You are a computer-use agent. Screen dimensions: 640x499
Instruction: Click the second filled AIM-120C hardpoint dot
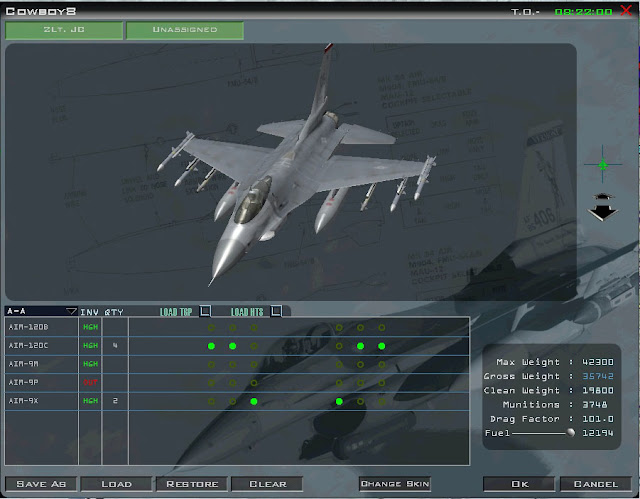233,346
